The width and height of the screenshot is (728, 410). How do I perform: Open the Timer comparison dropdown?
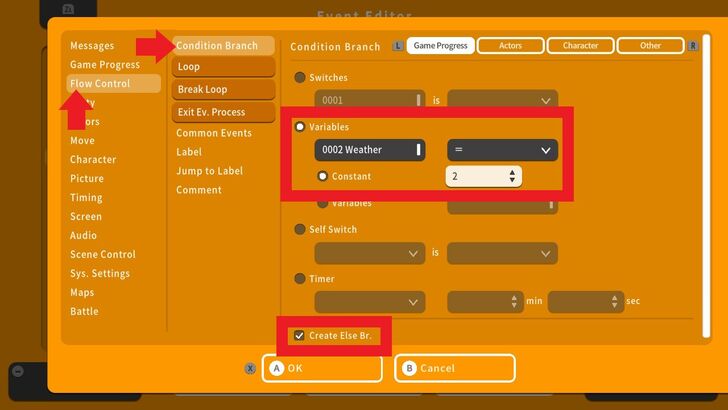369,302
